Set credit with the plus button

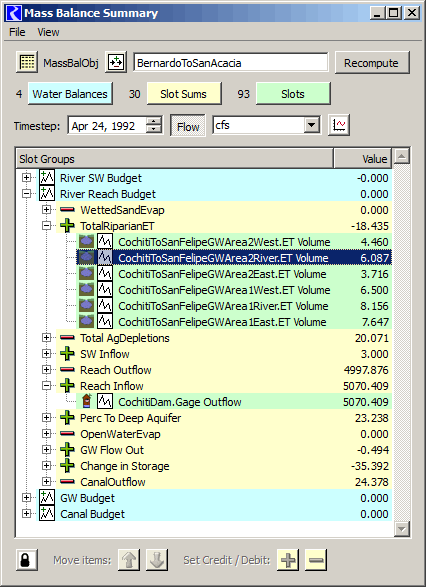click(288, 560)
